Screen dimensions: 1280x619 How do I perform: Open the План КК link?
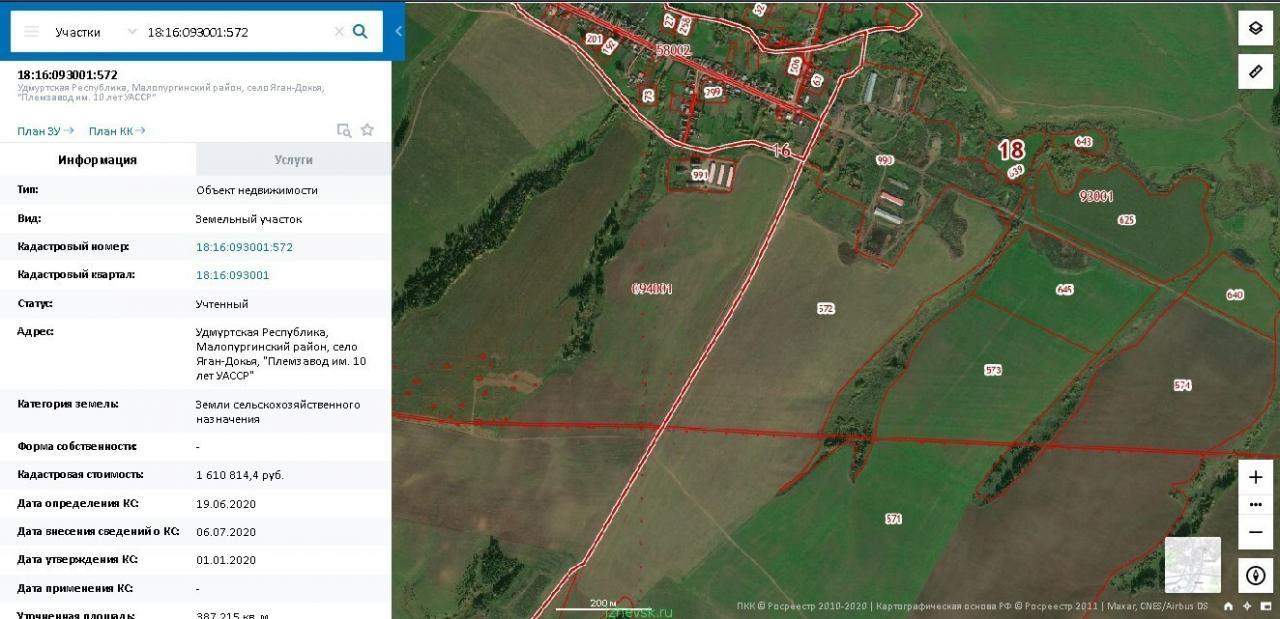point(117,131)
